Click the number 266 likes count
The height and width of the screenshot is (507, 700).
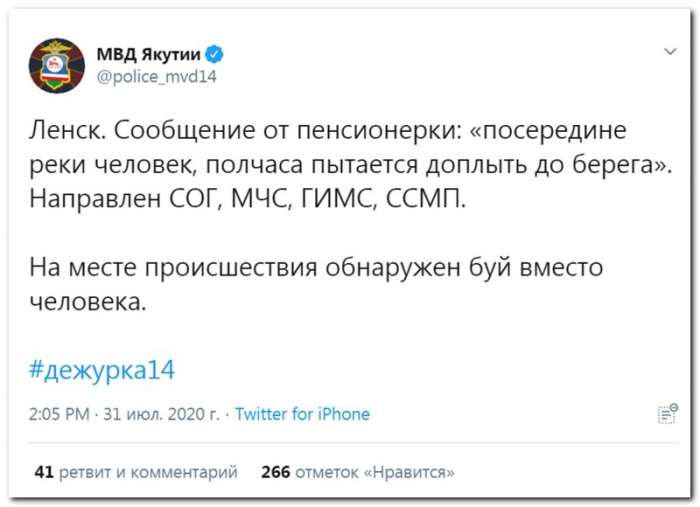pos(275,472)
